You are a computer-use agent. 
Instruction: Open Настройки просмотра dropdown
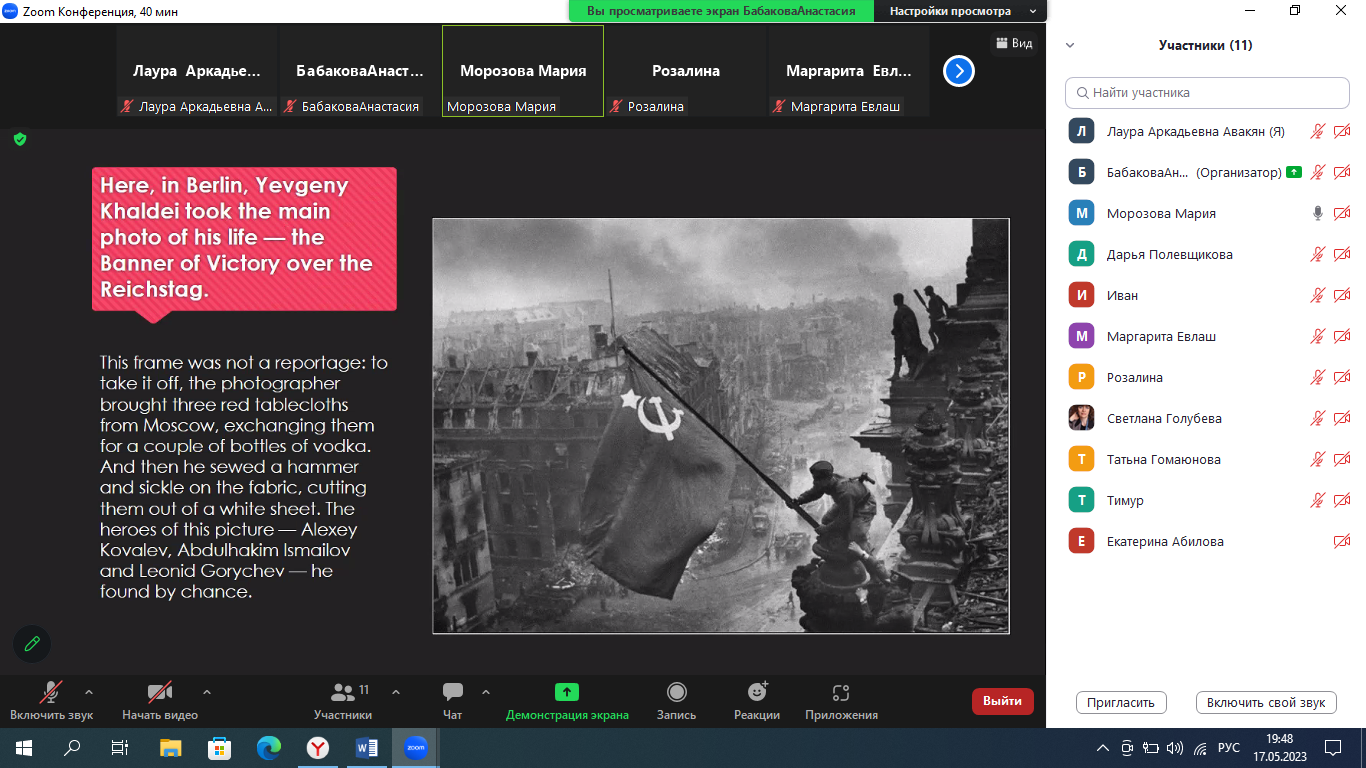point(960,11)
